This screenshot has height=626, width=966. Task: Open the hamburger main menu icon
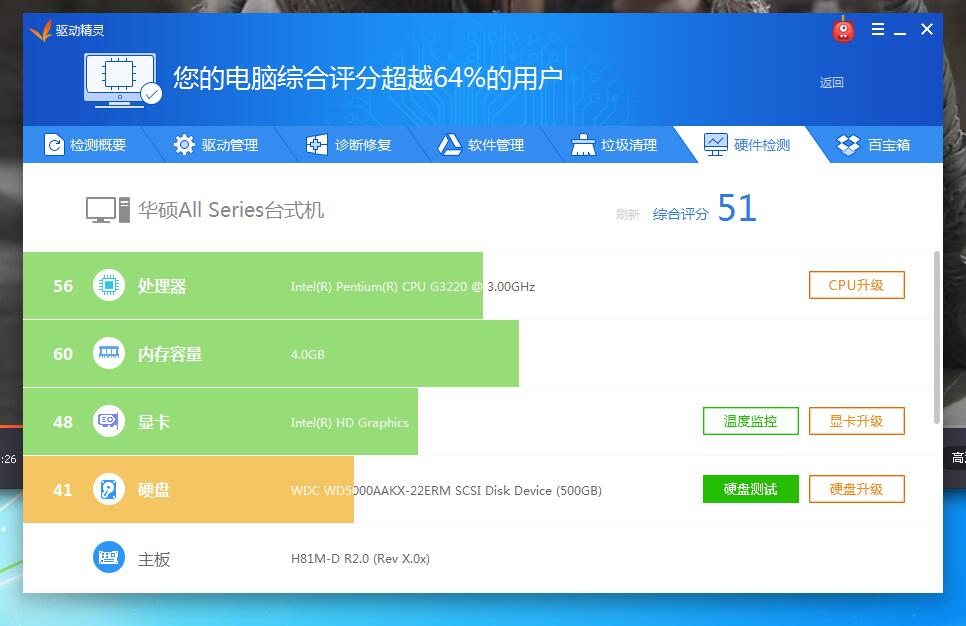tap(878, 29)
